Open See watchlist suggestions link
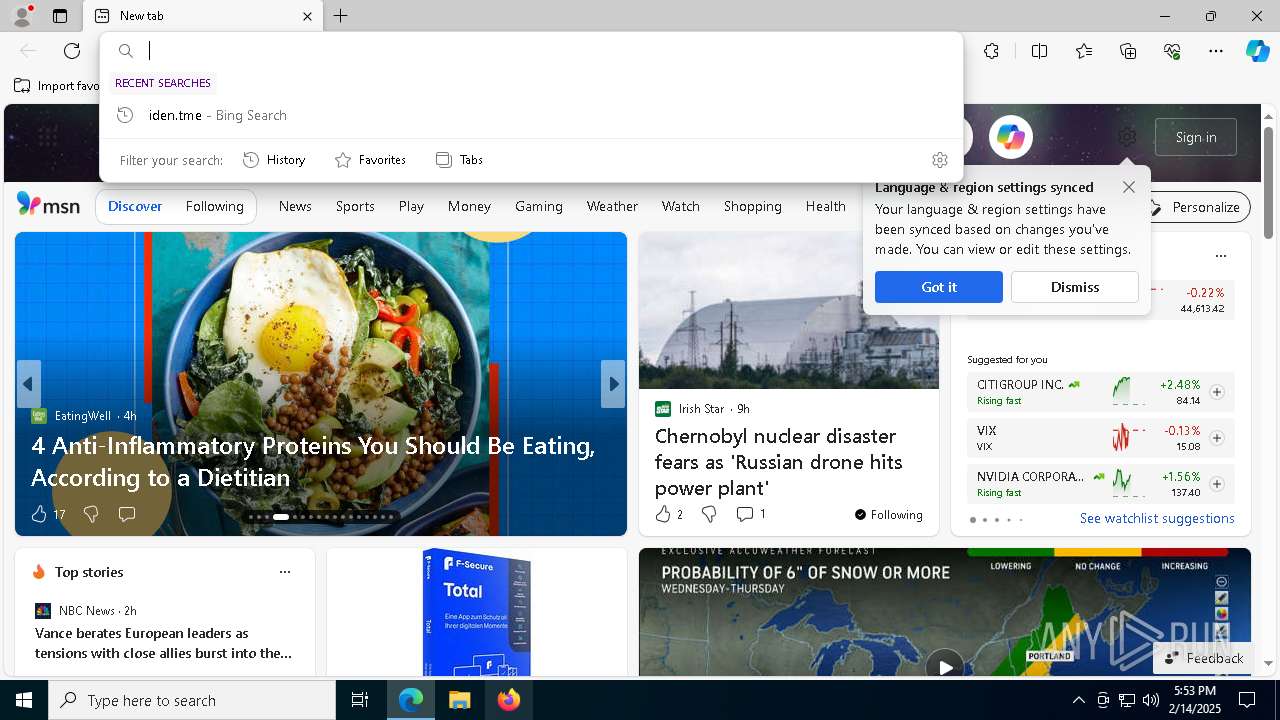 point(1157,518)
